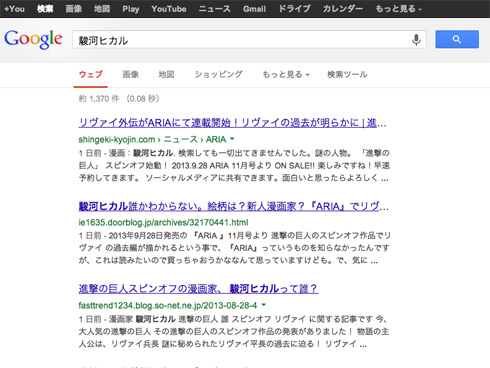
Task: Open +You in the top bar
Action: (x=14, y=9)
